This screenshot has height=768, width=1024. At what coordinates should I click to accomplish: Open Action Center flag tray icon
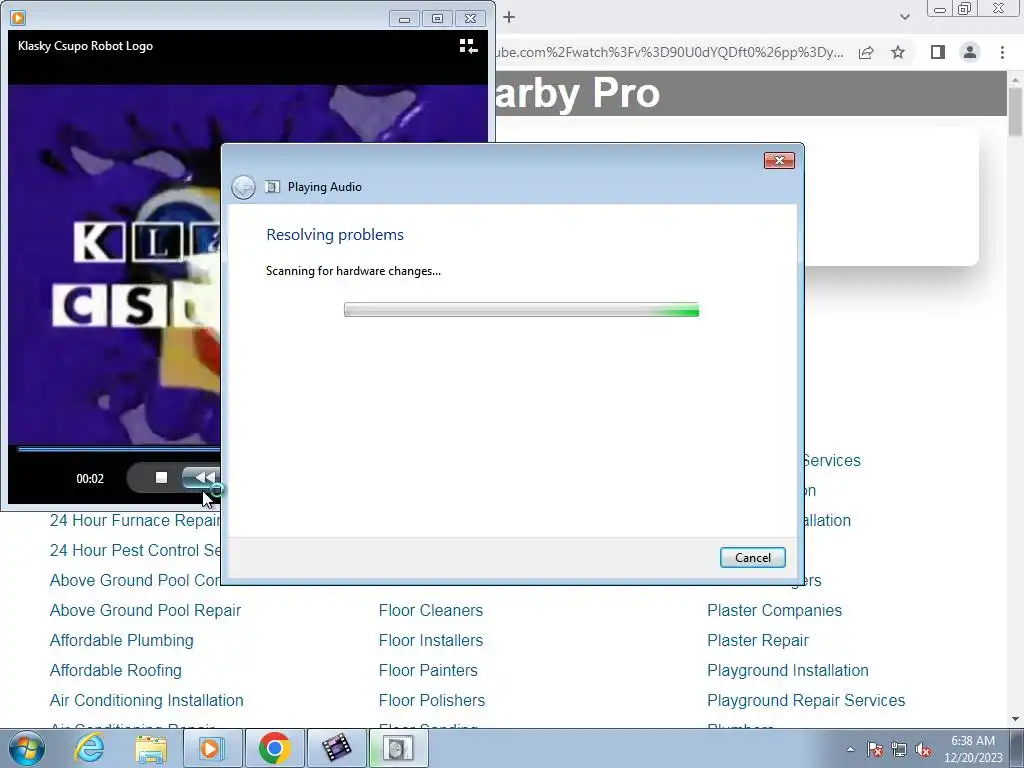point(875,750)
